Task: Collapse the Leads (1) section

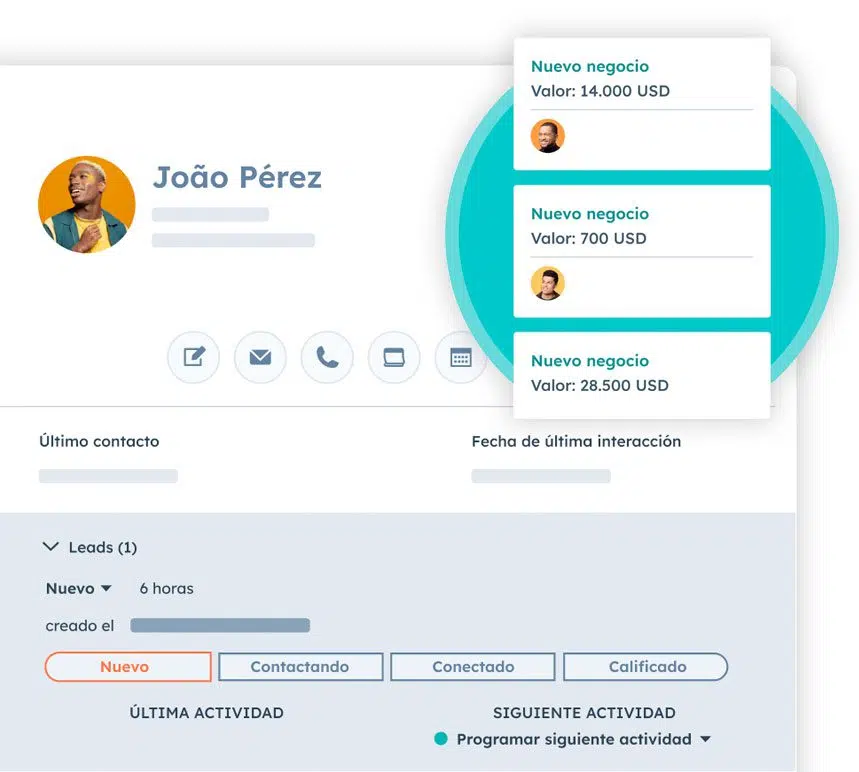Action: pyautogui.click(x=51, y=547)
